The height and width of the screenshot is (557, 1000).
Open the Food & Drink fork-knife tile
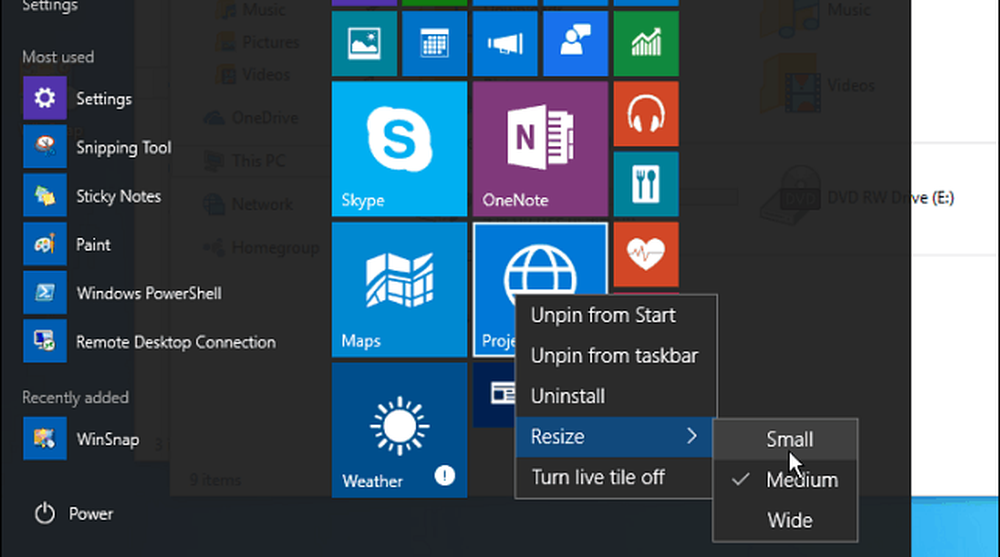pyautogui.click(x=645, y=184)
